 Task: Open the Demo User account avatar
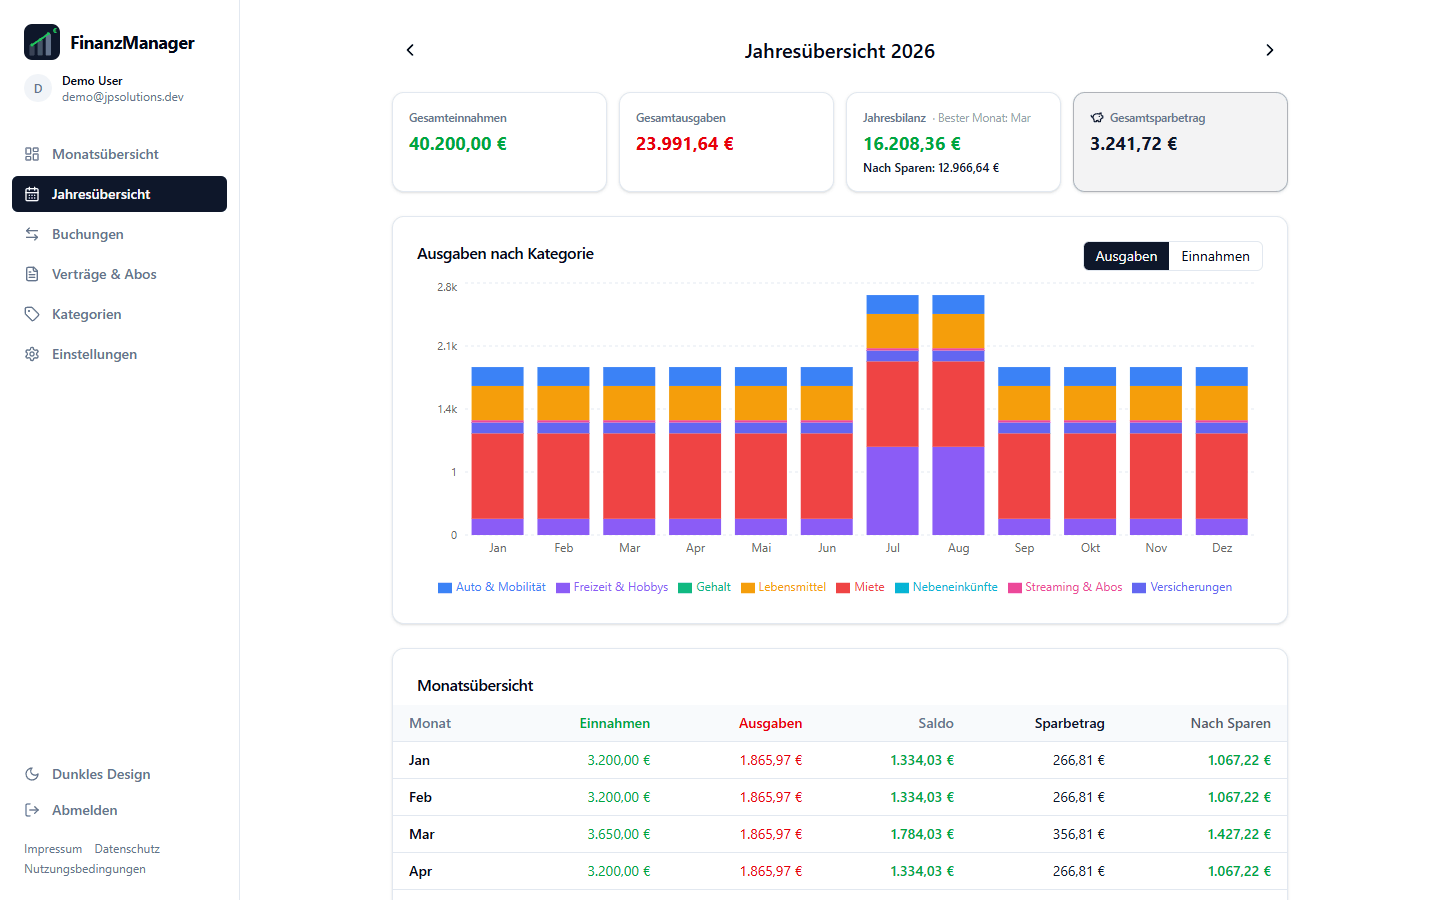38,88
